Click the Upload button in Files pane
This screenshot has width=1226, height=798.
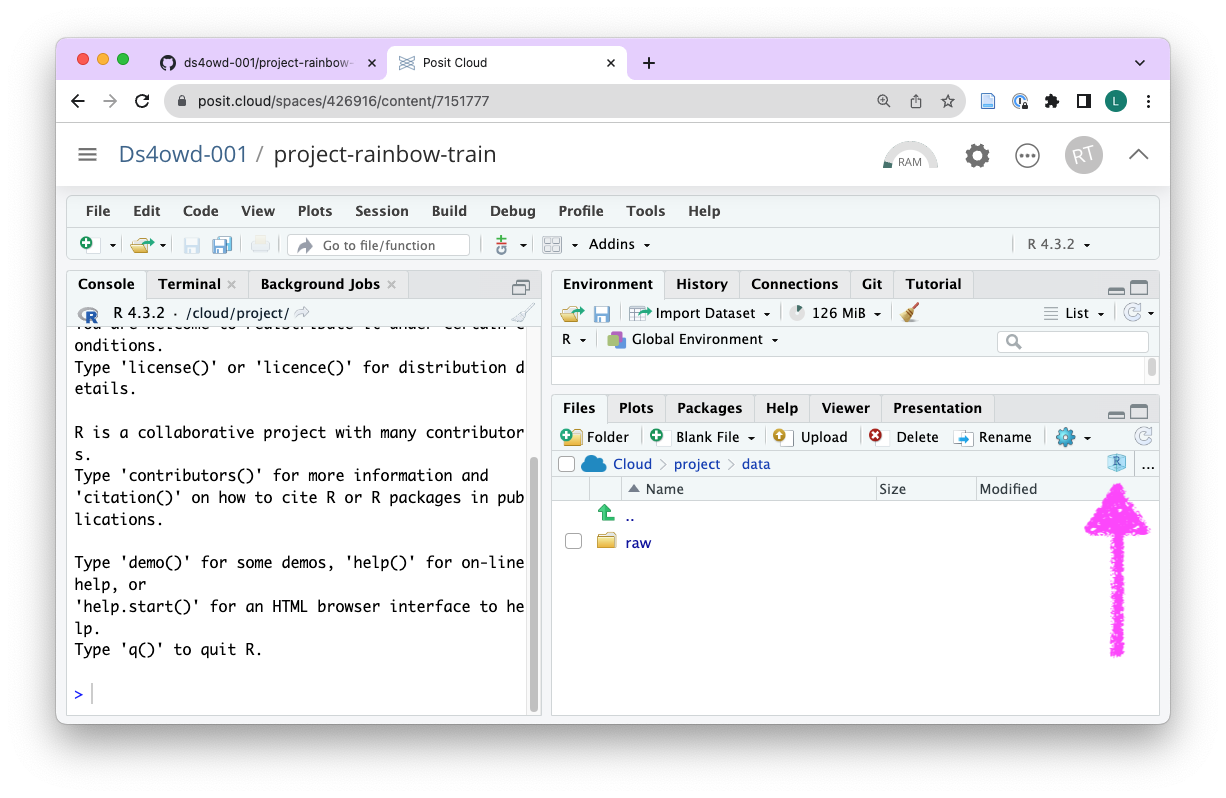(811, 437)
